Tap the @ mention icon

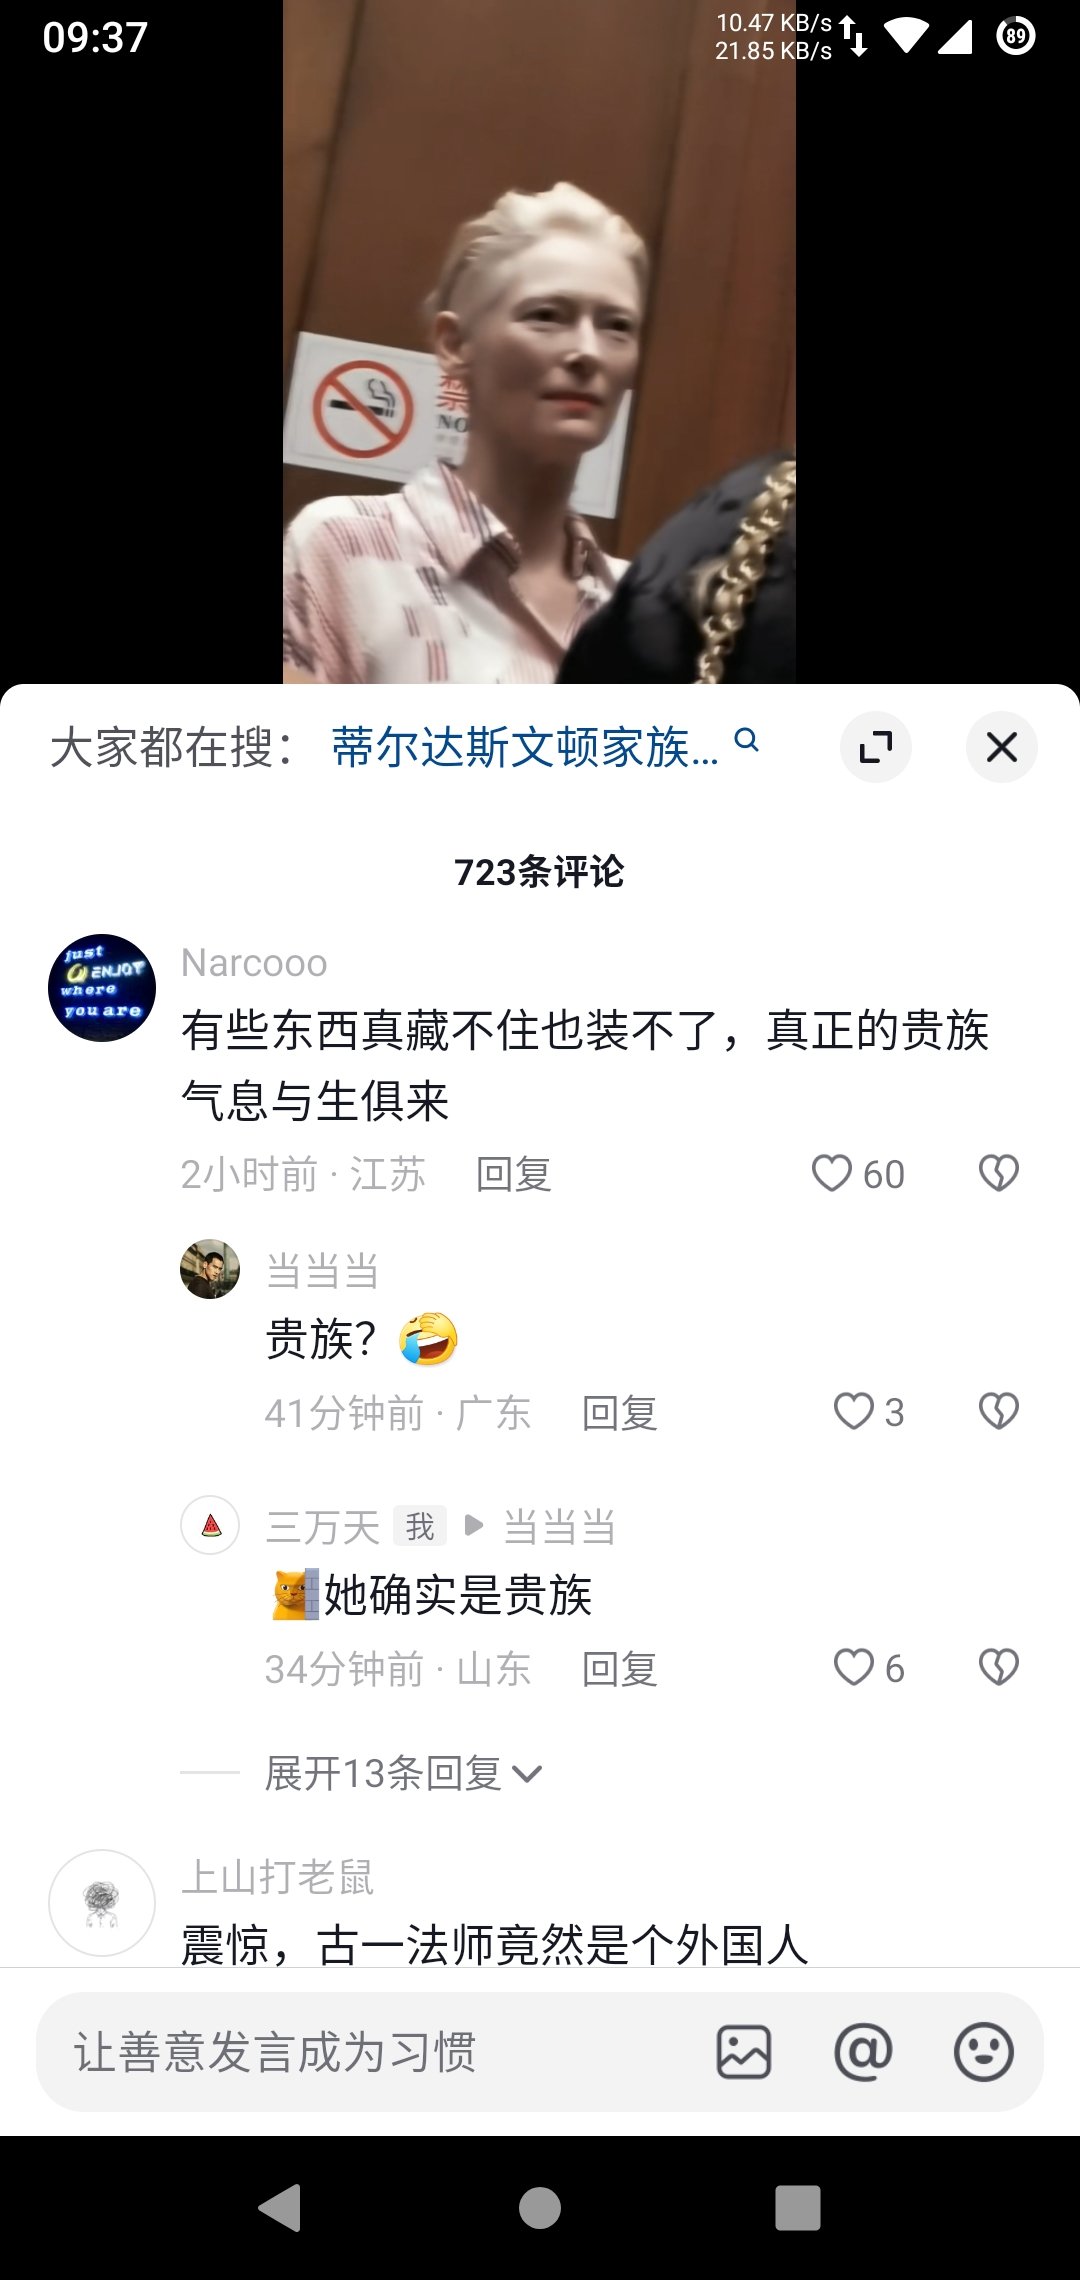863,2052
